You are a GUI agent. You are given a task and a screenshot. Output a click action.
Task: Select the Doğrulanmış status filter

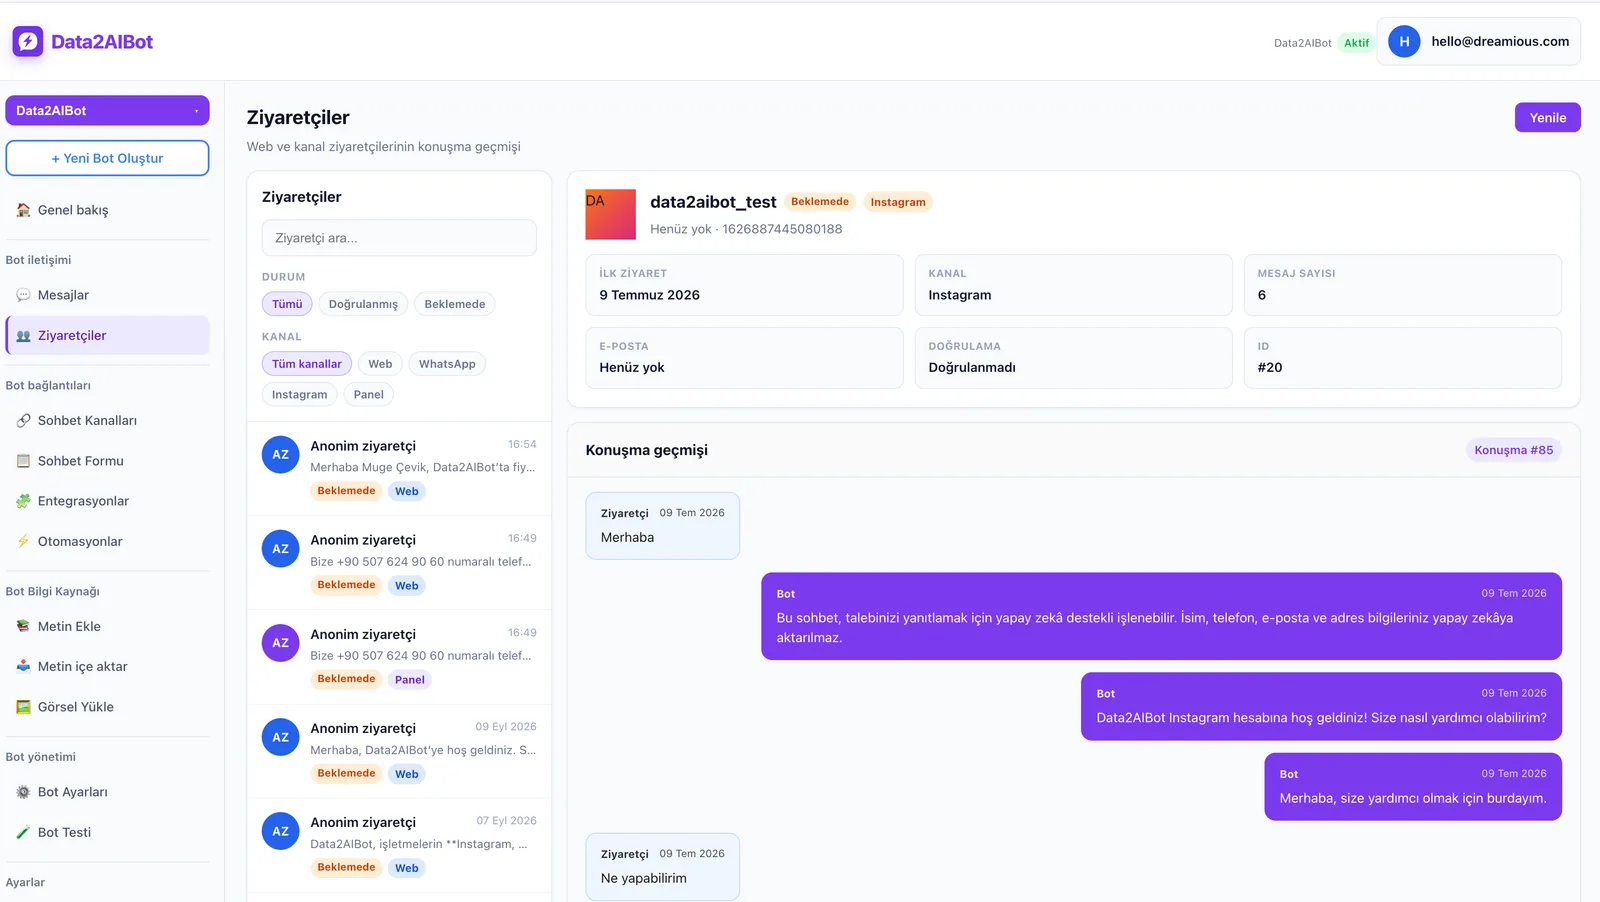pos(363,304)
